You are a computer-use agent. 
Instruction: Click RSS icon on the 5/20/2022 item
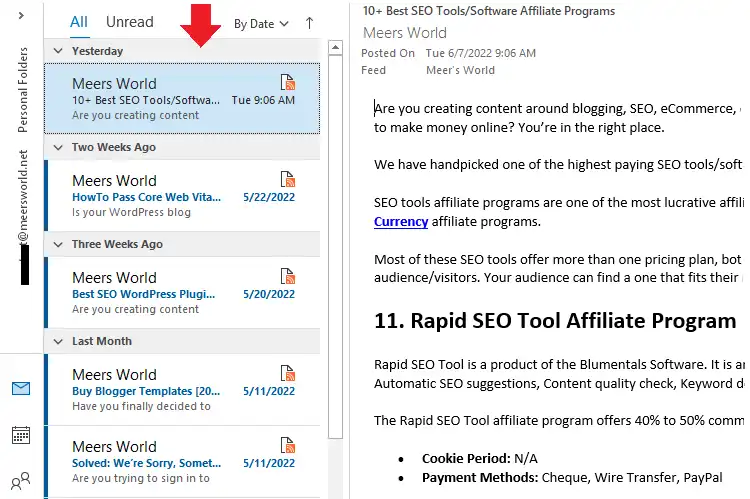[x=287, y=277]
